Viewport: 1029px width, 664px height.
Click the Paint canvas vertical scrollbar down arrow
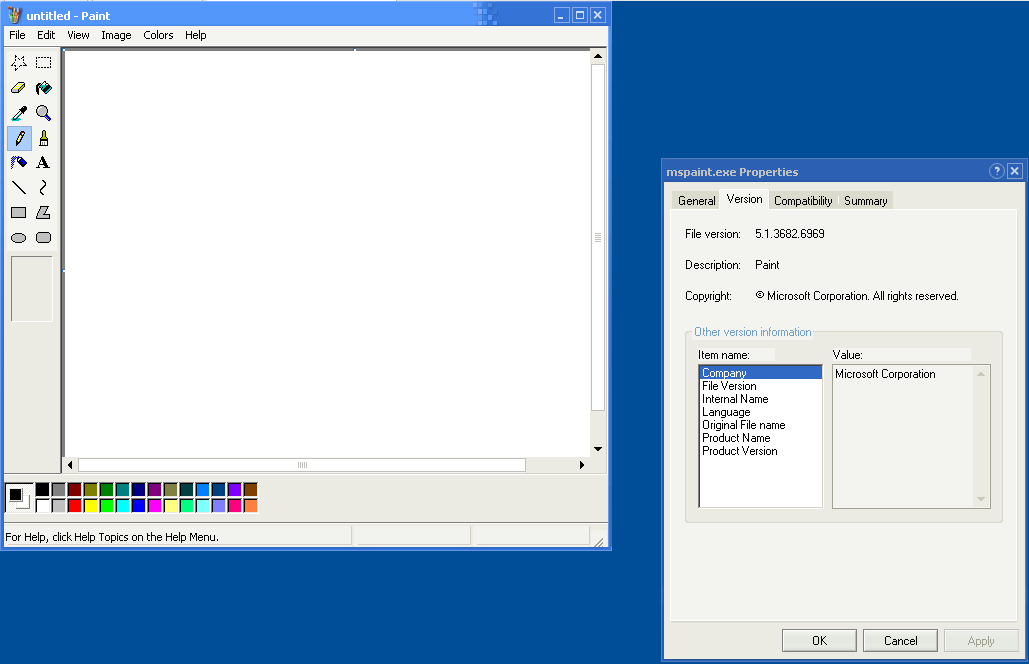click(598, 449)
